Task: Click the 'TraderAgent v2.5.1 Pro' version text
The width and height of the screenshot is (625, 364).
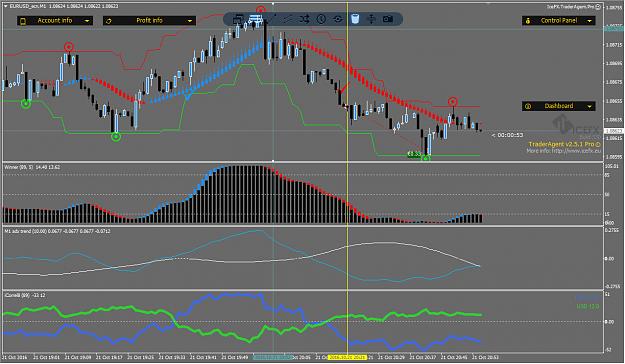Action: (x=561, y=144)
